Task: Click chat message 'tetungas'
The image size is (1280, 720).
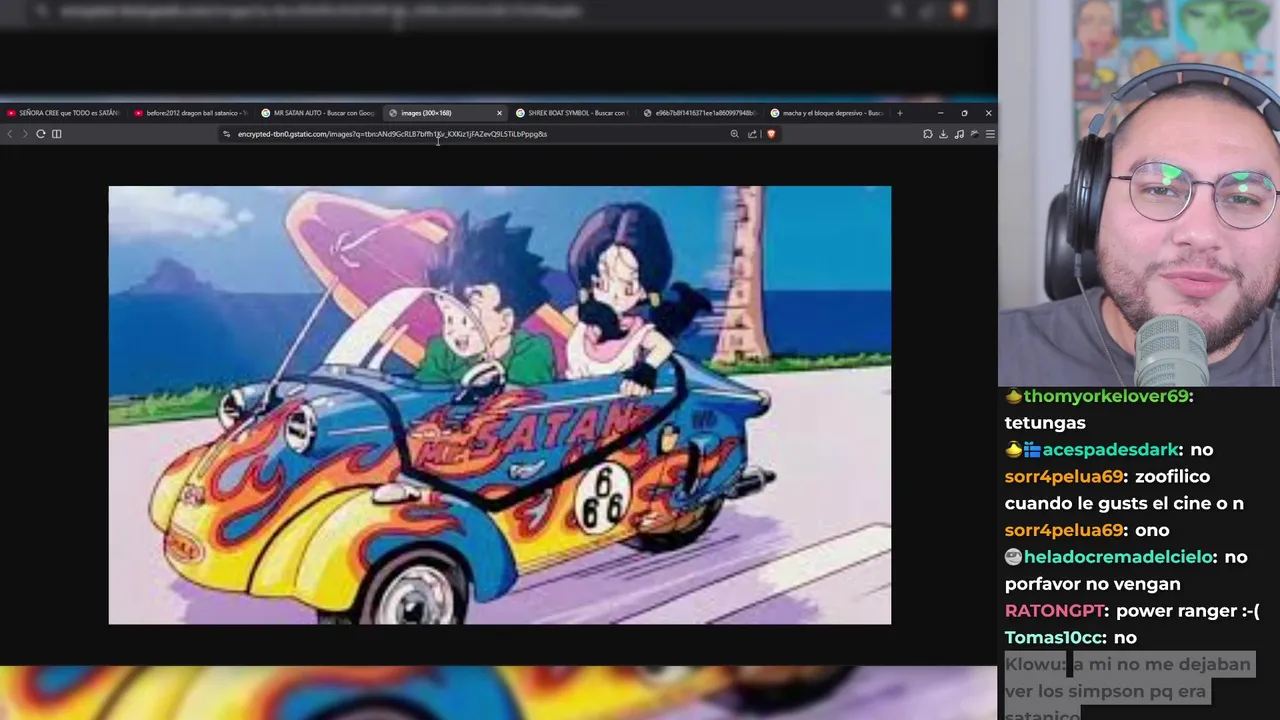Action: (1045, 423)
